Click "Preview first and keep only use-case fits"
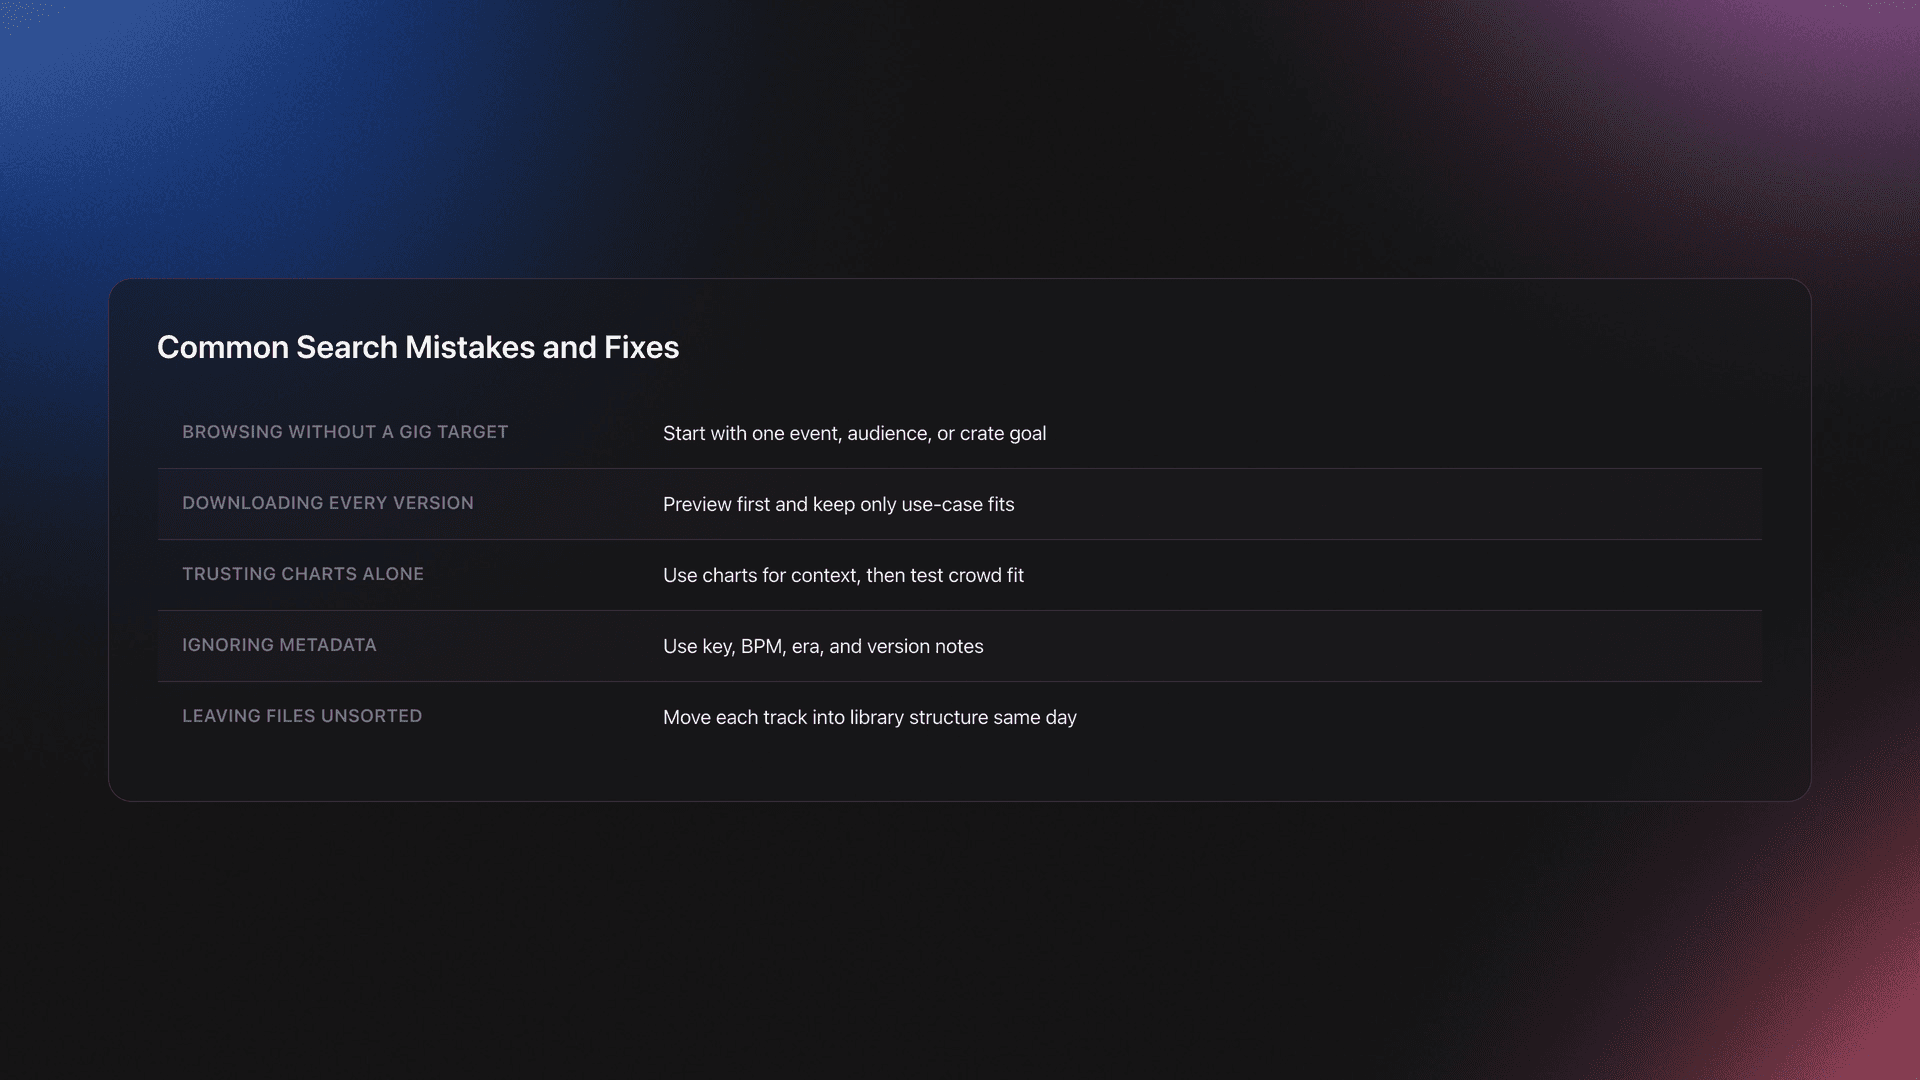The width and height of the screenshot is (1920, 1080). click(838, 504)
